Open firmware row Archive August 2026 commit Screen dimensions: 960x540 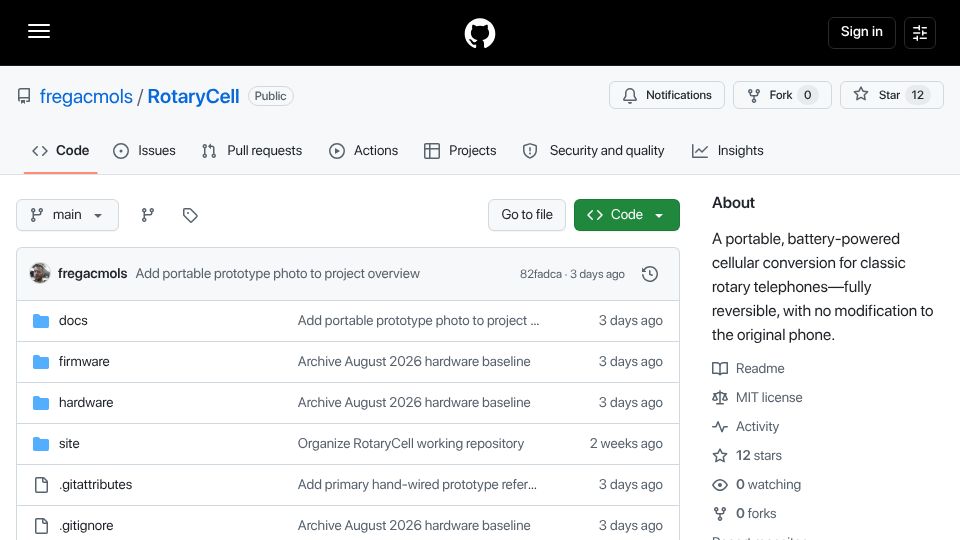point(414,362)
